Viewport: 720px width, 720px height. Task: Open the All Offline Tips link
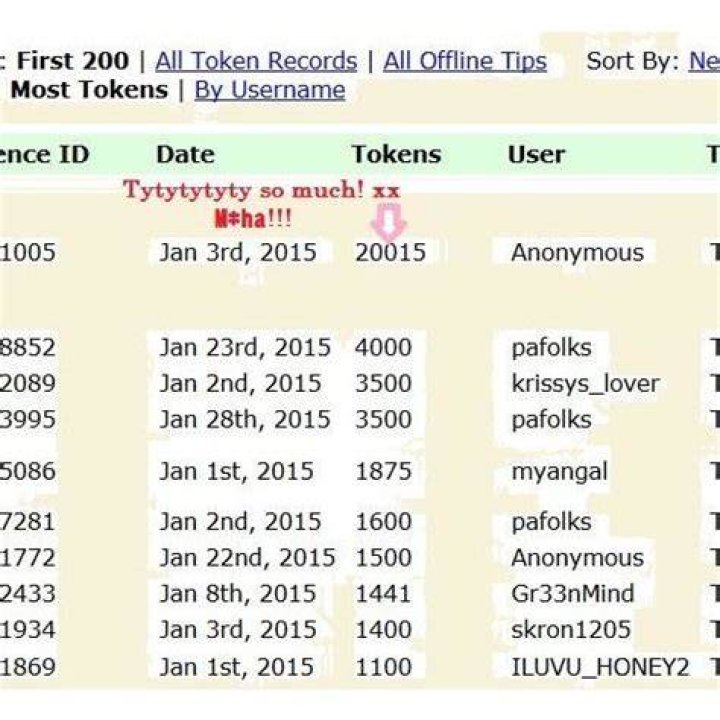tap(465, 62)
